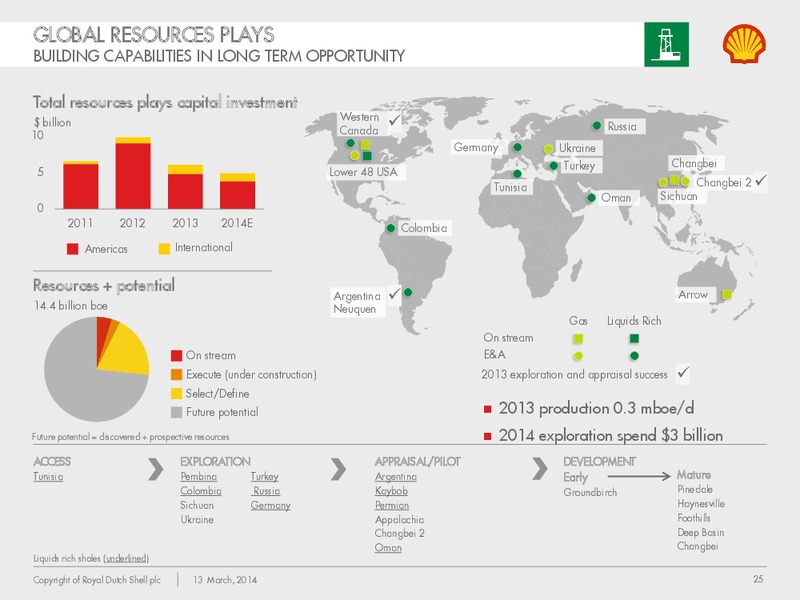Click the checkmark next to Argentina Neuquen
This screenshot has width=800, height=600.
point(394,294)
